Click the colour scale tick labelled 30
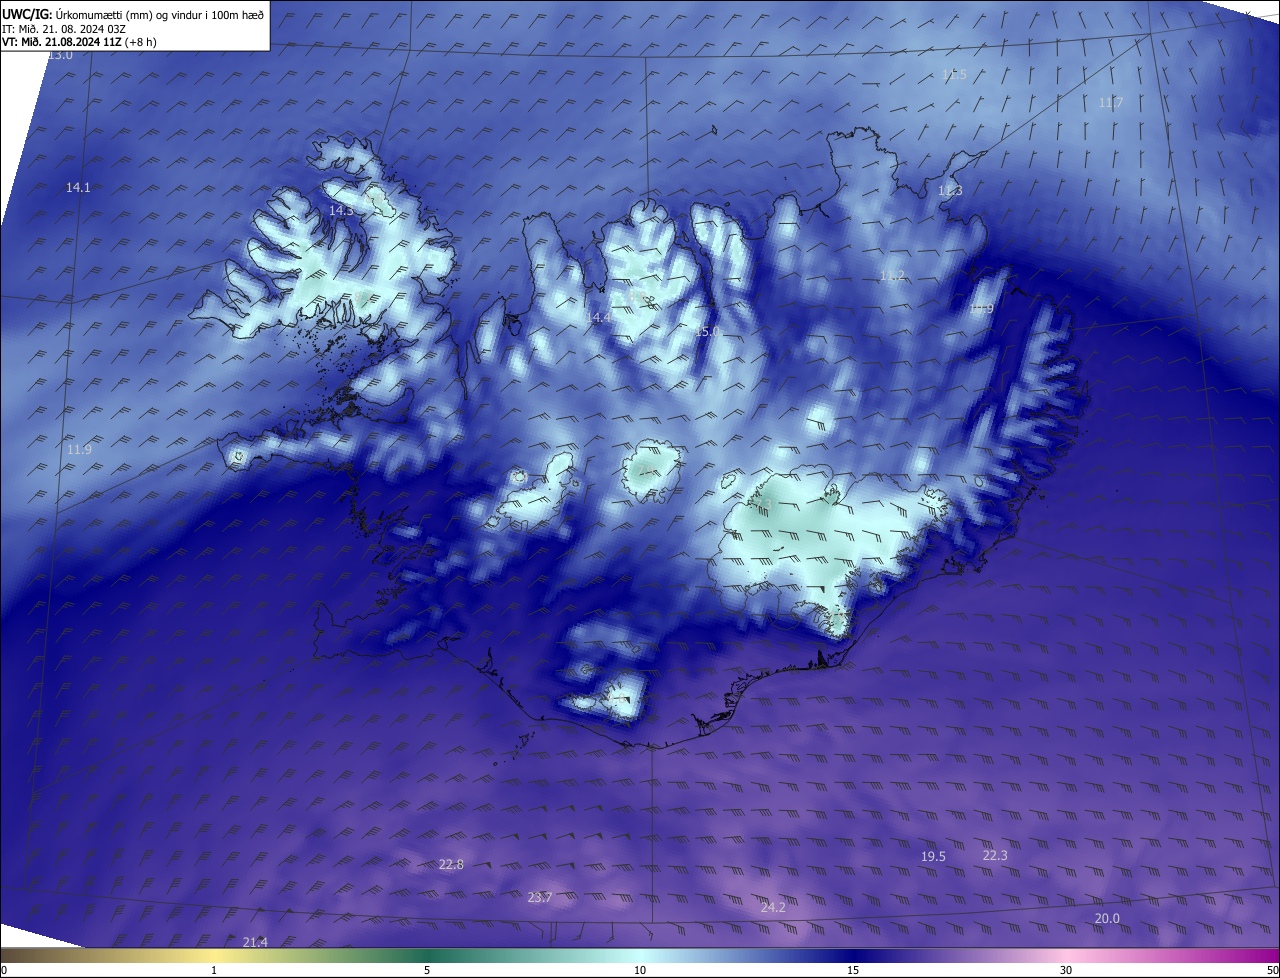Image resolution: width=1280 pixels, height=978 pixels. tap(1066, 970)
